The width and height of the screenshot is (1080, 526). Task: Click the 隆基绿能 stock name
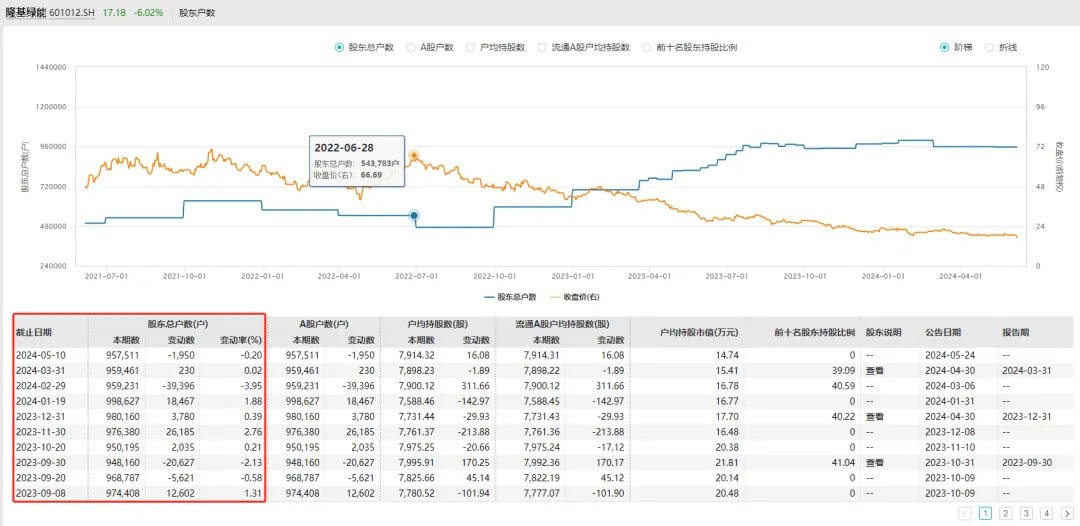[26, 13]
